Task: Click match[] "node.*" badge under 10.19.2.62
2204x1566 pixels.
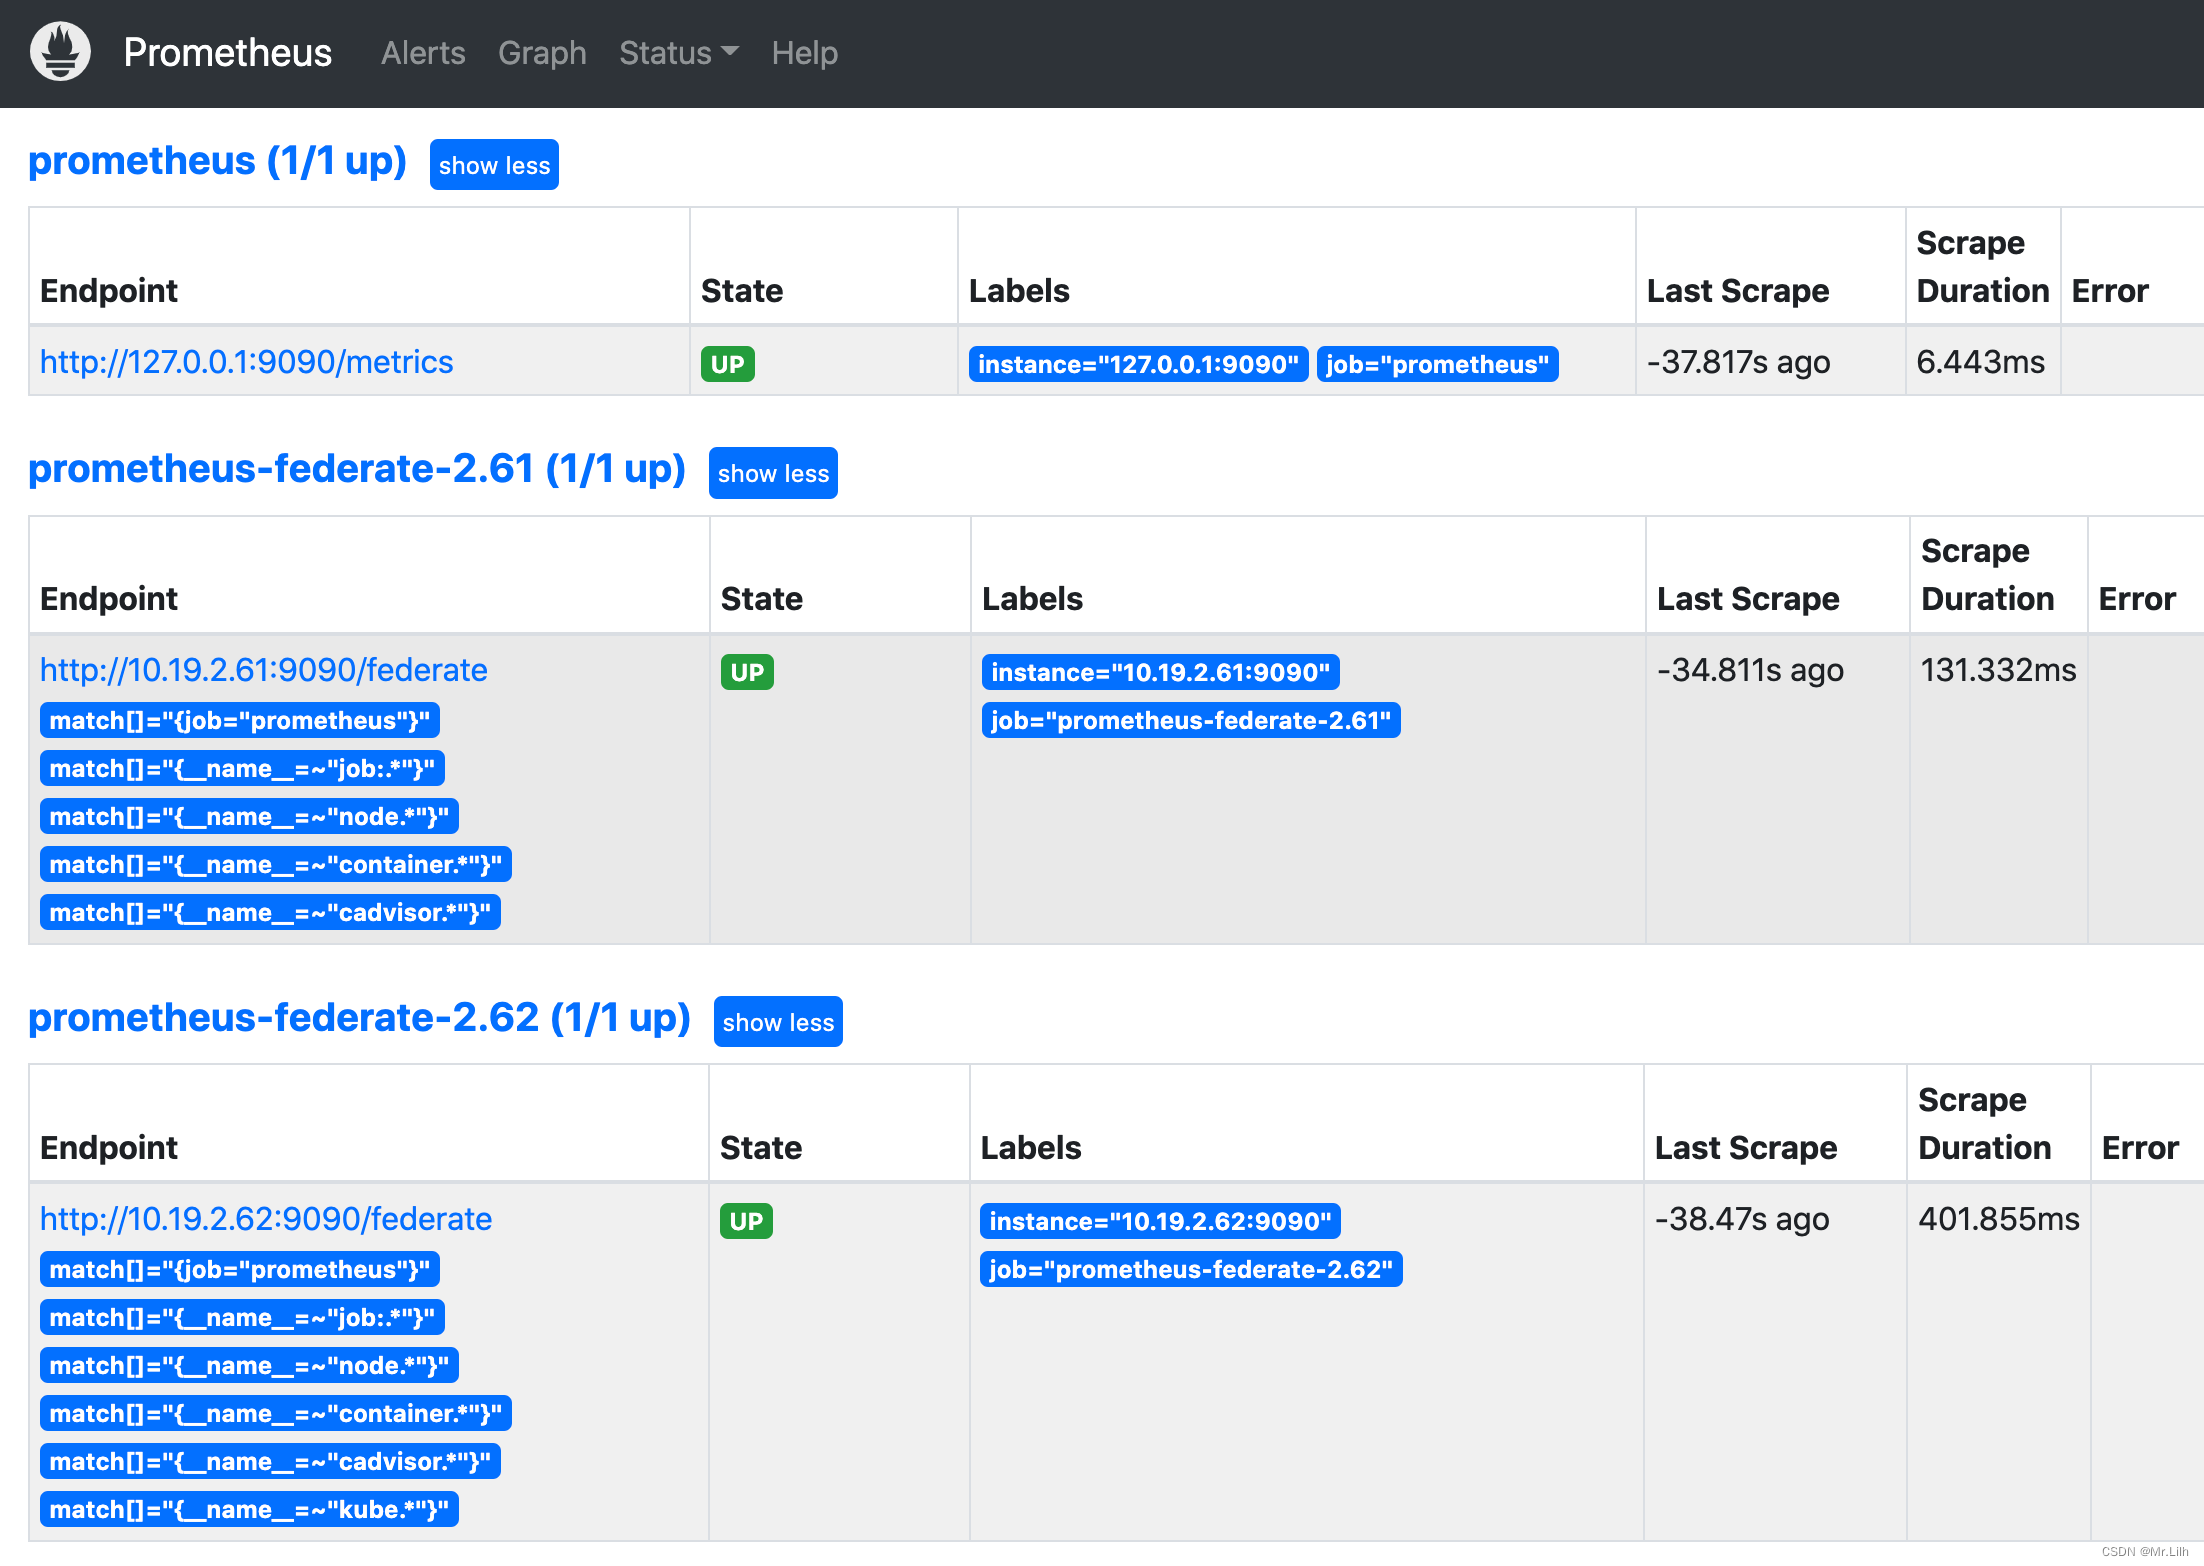Action: [x=249, y=1365]
